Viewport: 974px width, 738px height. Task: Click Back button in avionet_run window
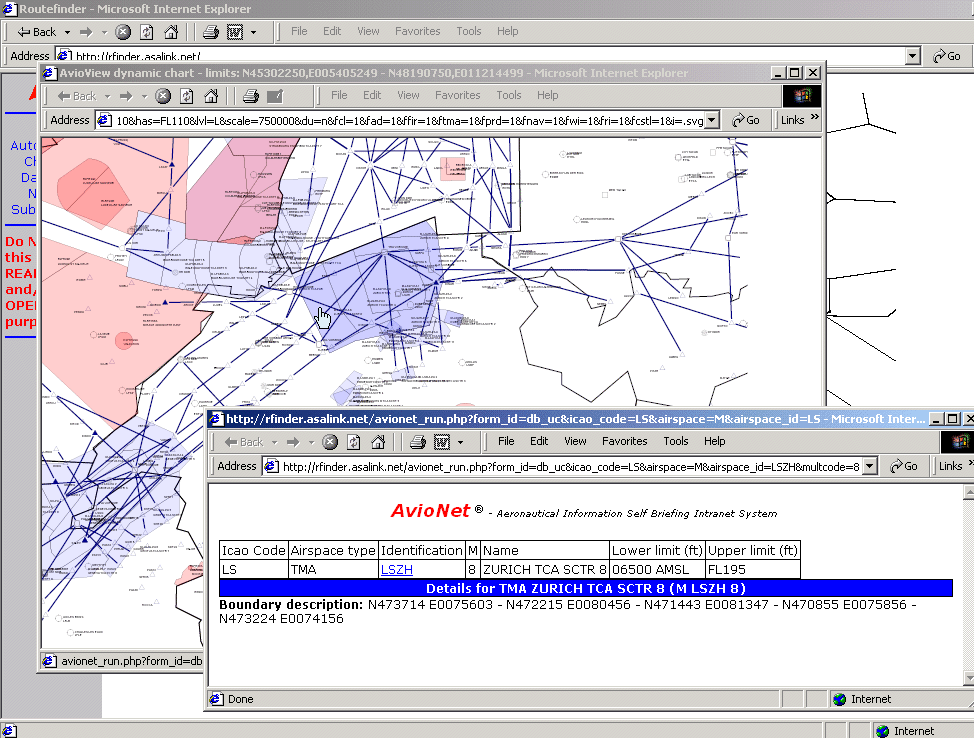pos(244,442)
